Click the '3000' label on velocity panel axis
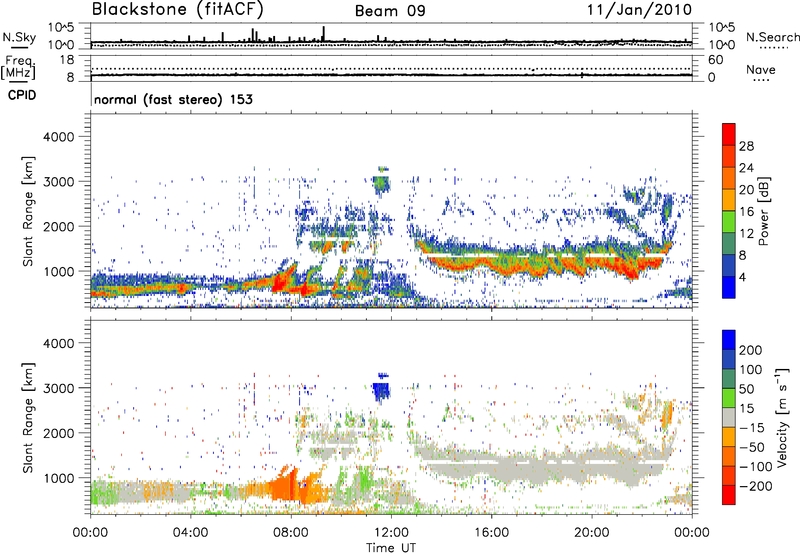Image resolution: width=800 pixels, height=554 pixels. point(58,388)
